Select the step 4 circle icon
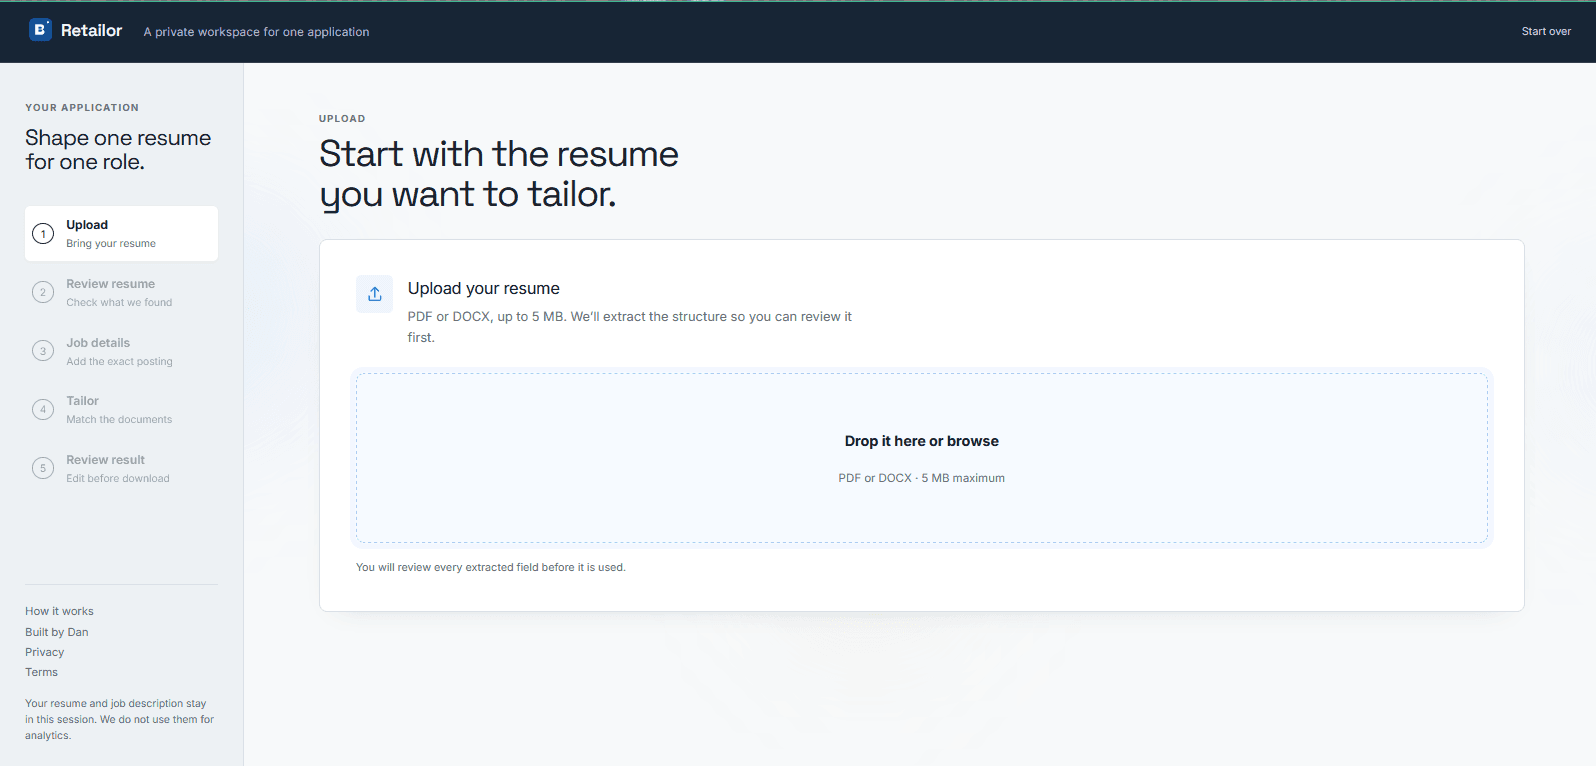1596x766 pixels. pos(43,409)
